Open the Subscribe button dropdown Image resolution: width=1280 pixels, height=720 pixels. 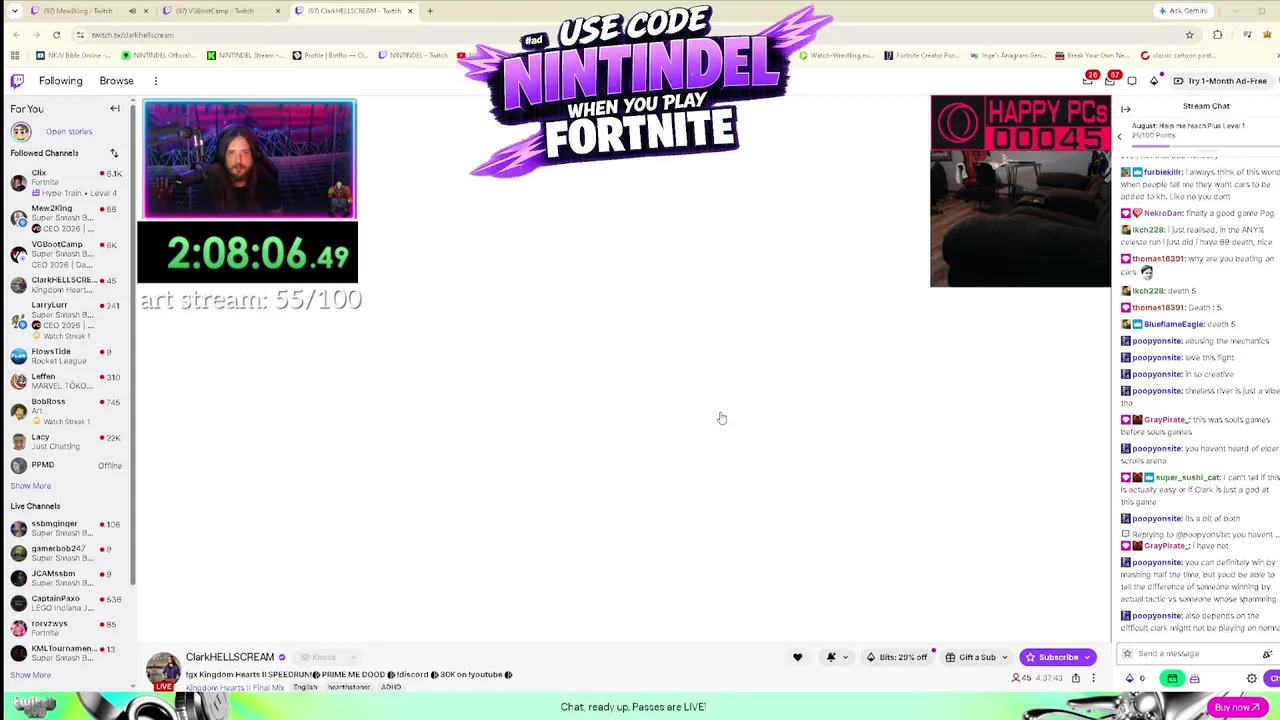pyautogui.click(x=1089, y=657)
